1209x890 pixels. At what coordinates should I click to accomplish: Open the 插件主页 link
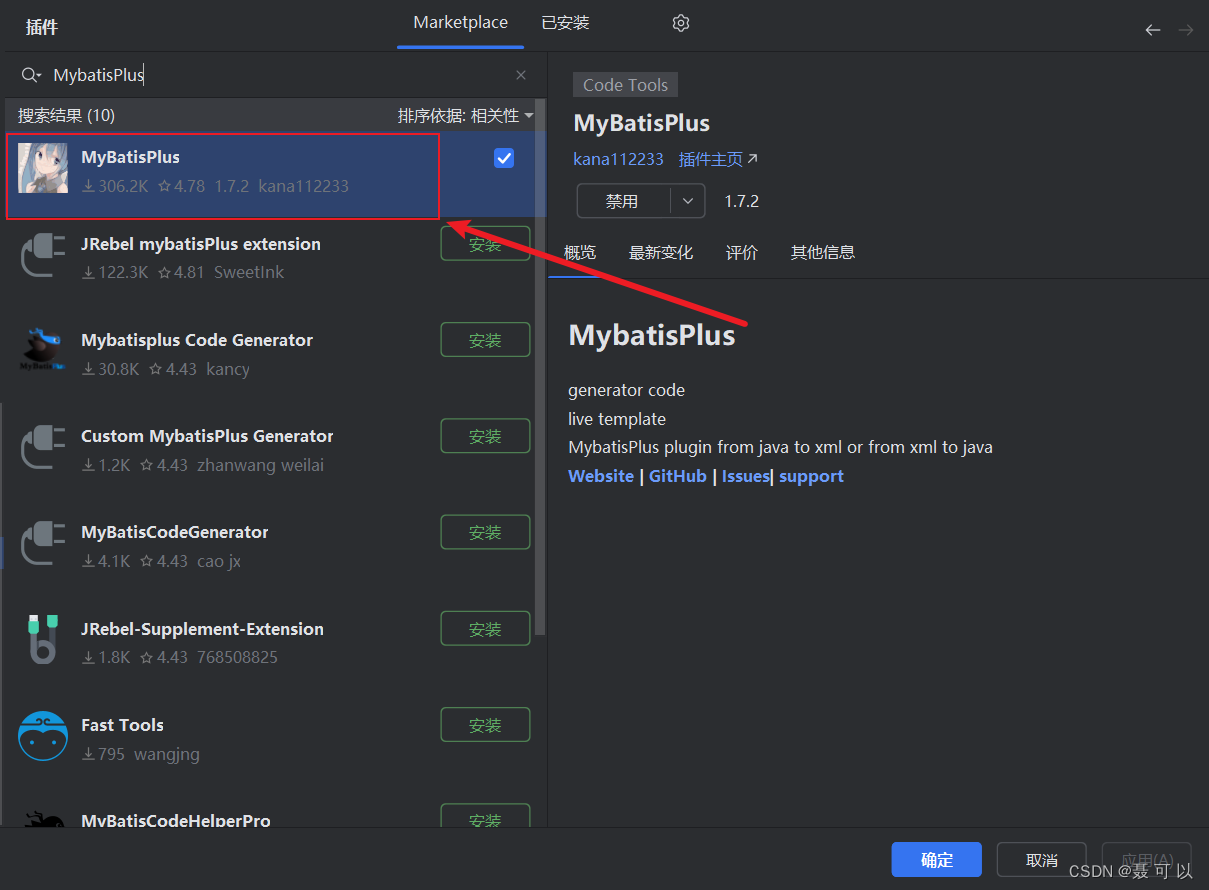tap(718, 159)
